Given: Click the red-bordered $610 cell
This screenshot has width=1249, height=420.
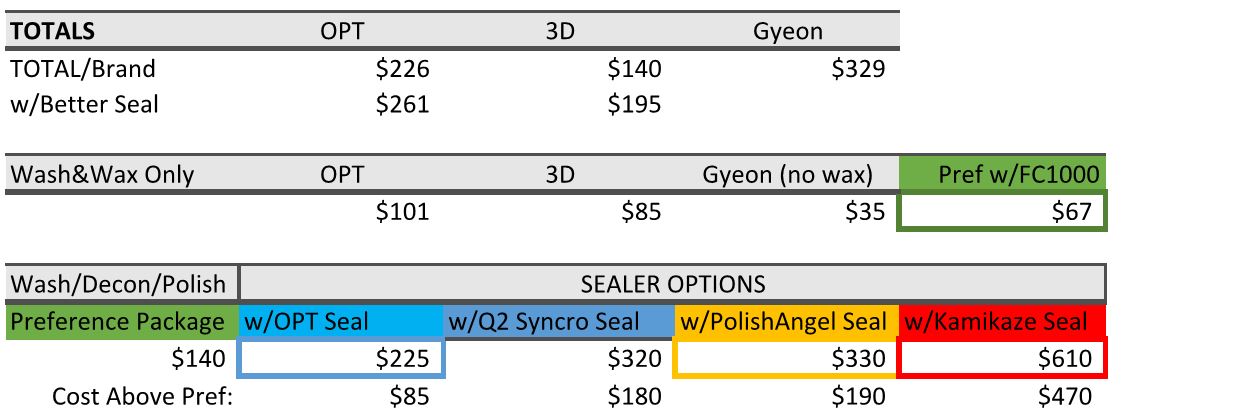Looking at the screenshot, I should click(1003, 358).
